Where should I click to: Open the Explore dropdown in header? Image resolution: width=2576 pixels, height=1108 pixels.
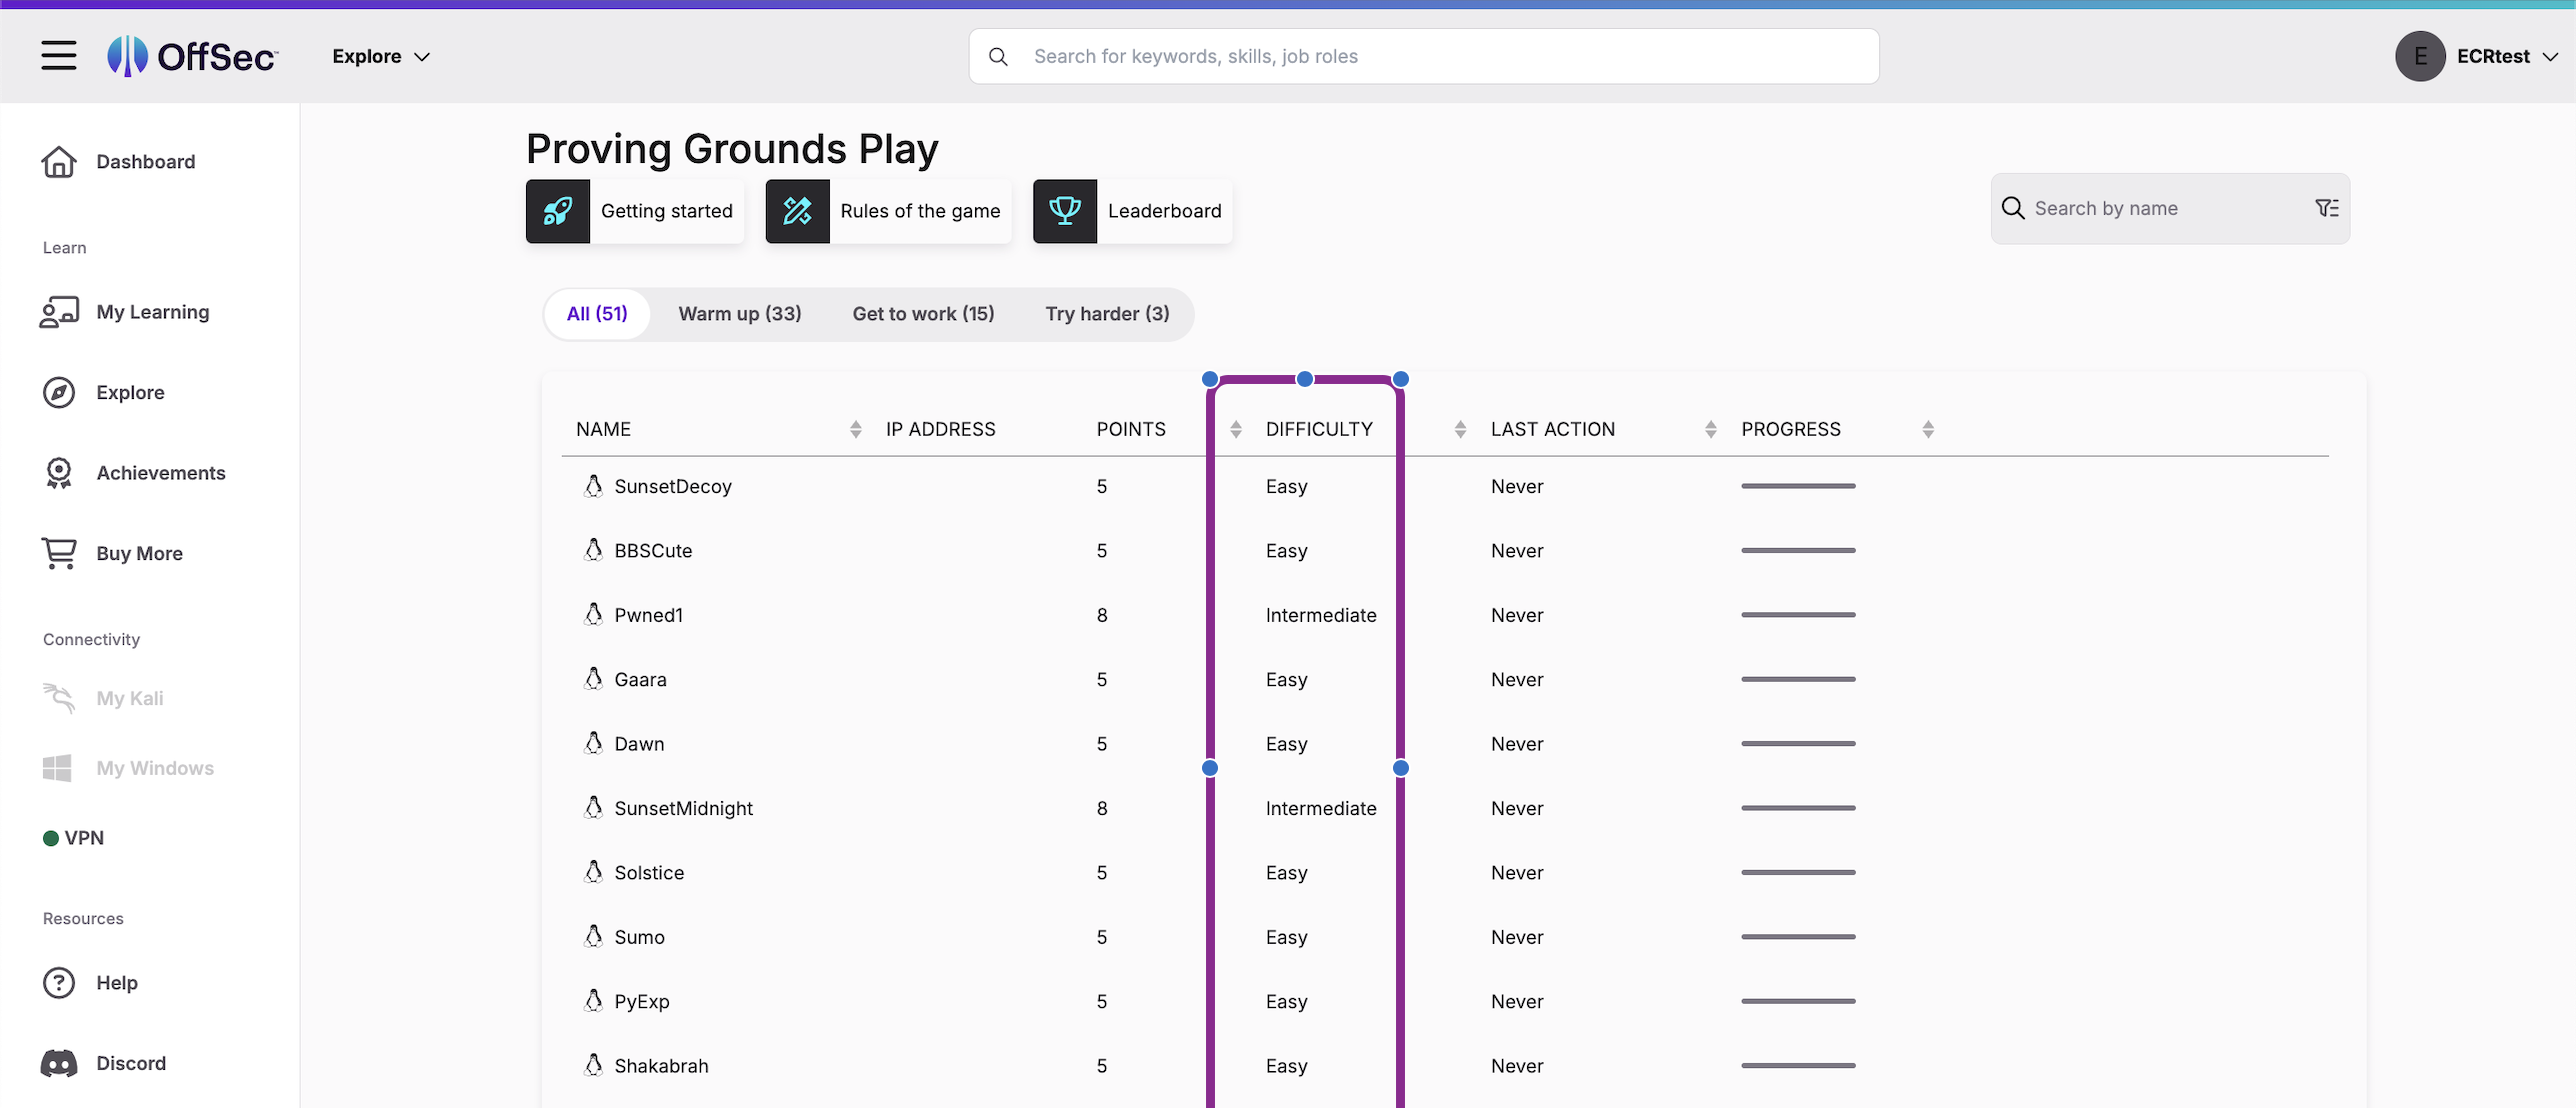[x=381, y=56]
